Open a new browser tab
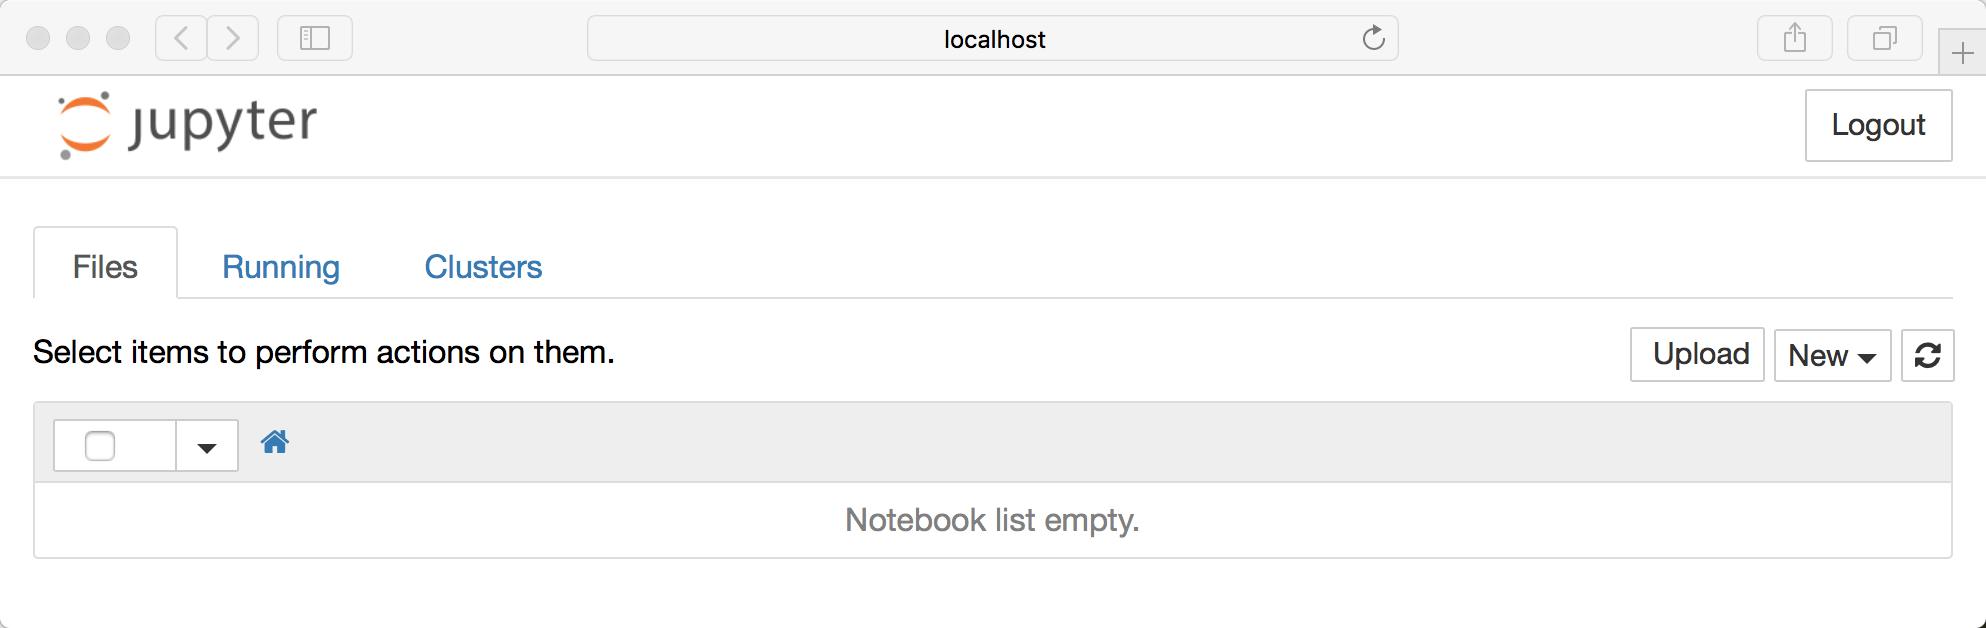 1960,52
